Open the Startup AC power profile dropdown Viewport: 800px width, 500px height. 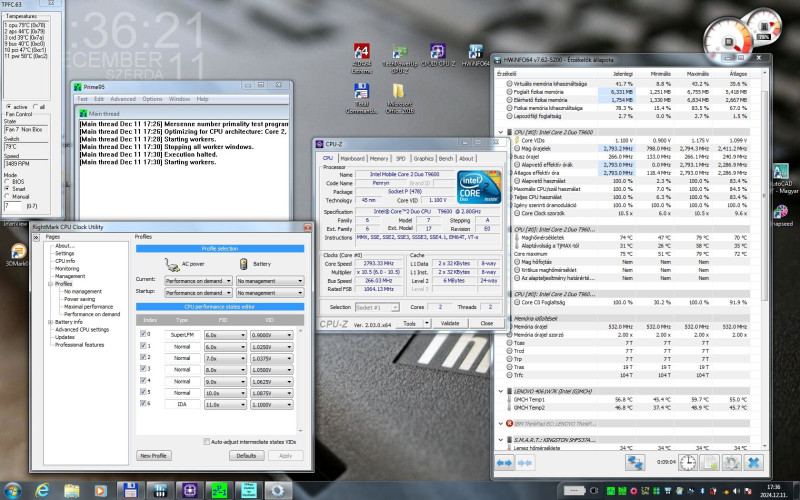[x=198, y=293]
